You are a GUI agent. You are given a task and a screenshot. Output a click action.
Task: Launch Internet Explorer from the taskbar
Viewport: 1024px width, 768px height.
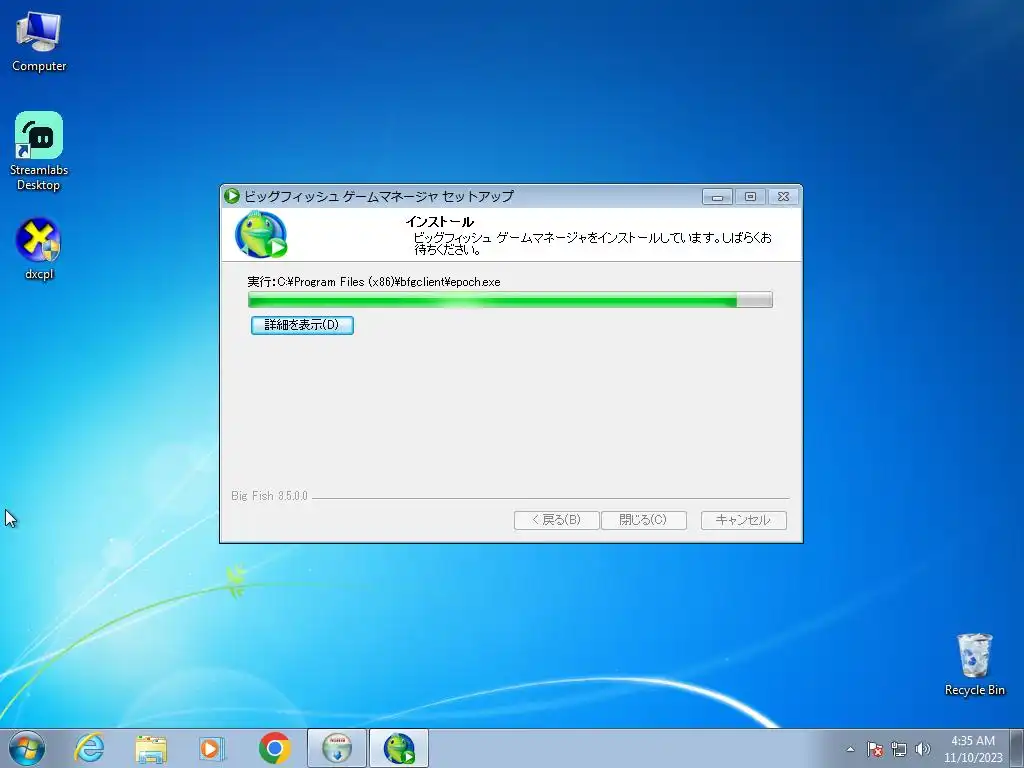coord(89,748)
